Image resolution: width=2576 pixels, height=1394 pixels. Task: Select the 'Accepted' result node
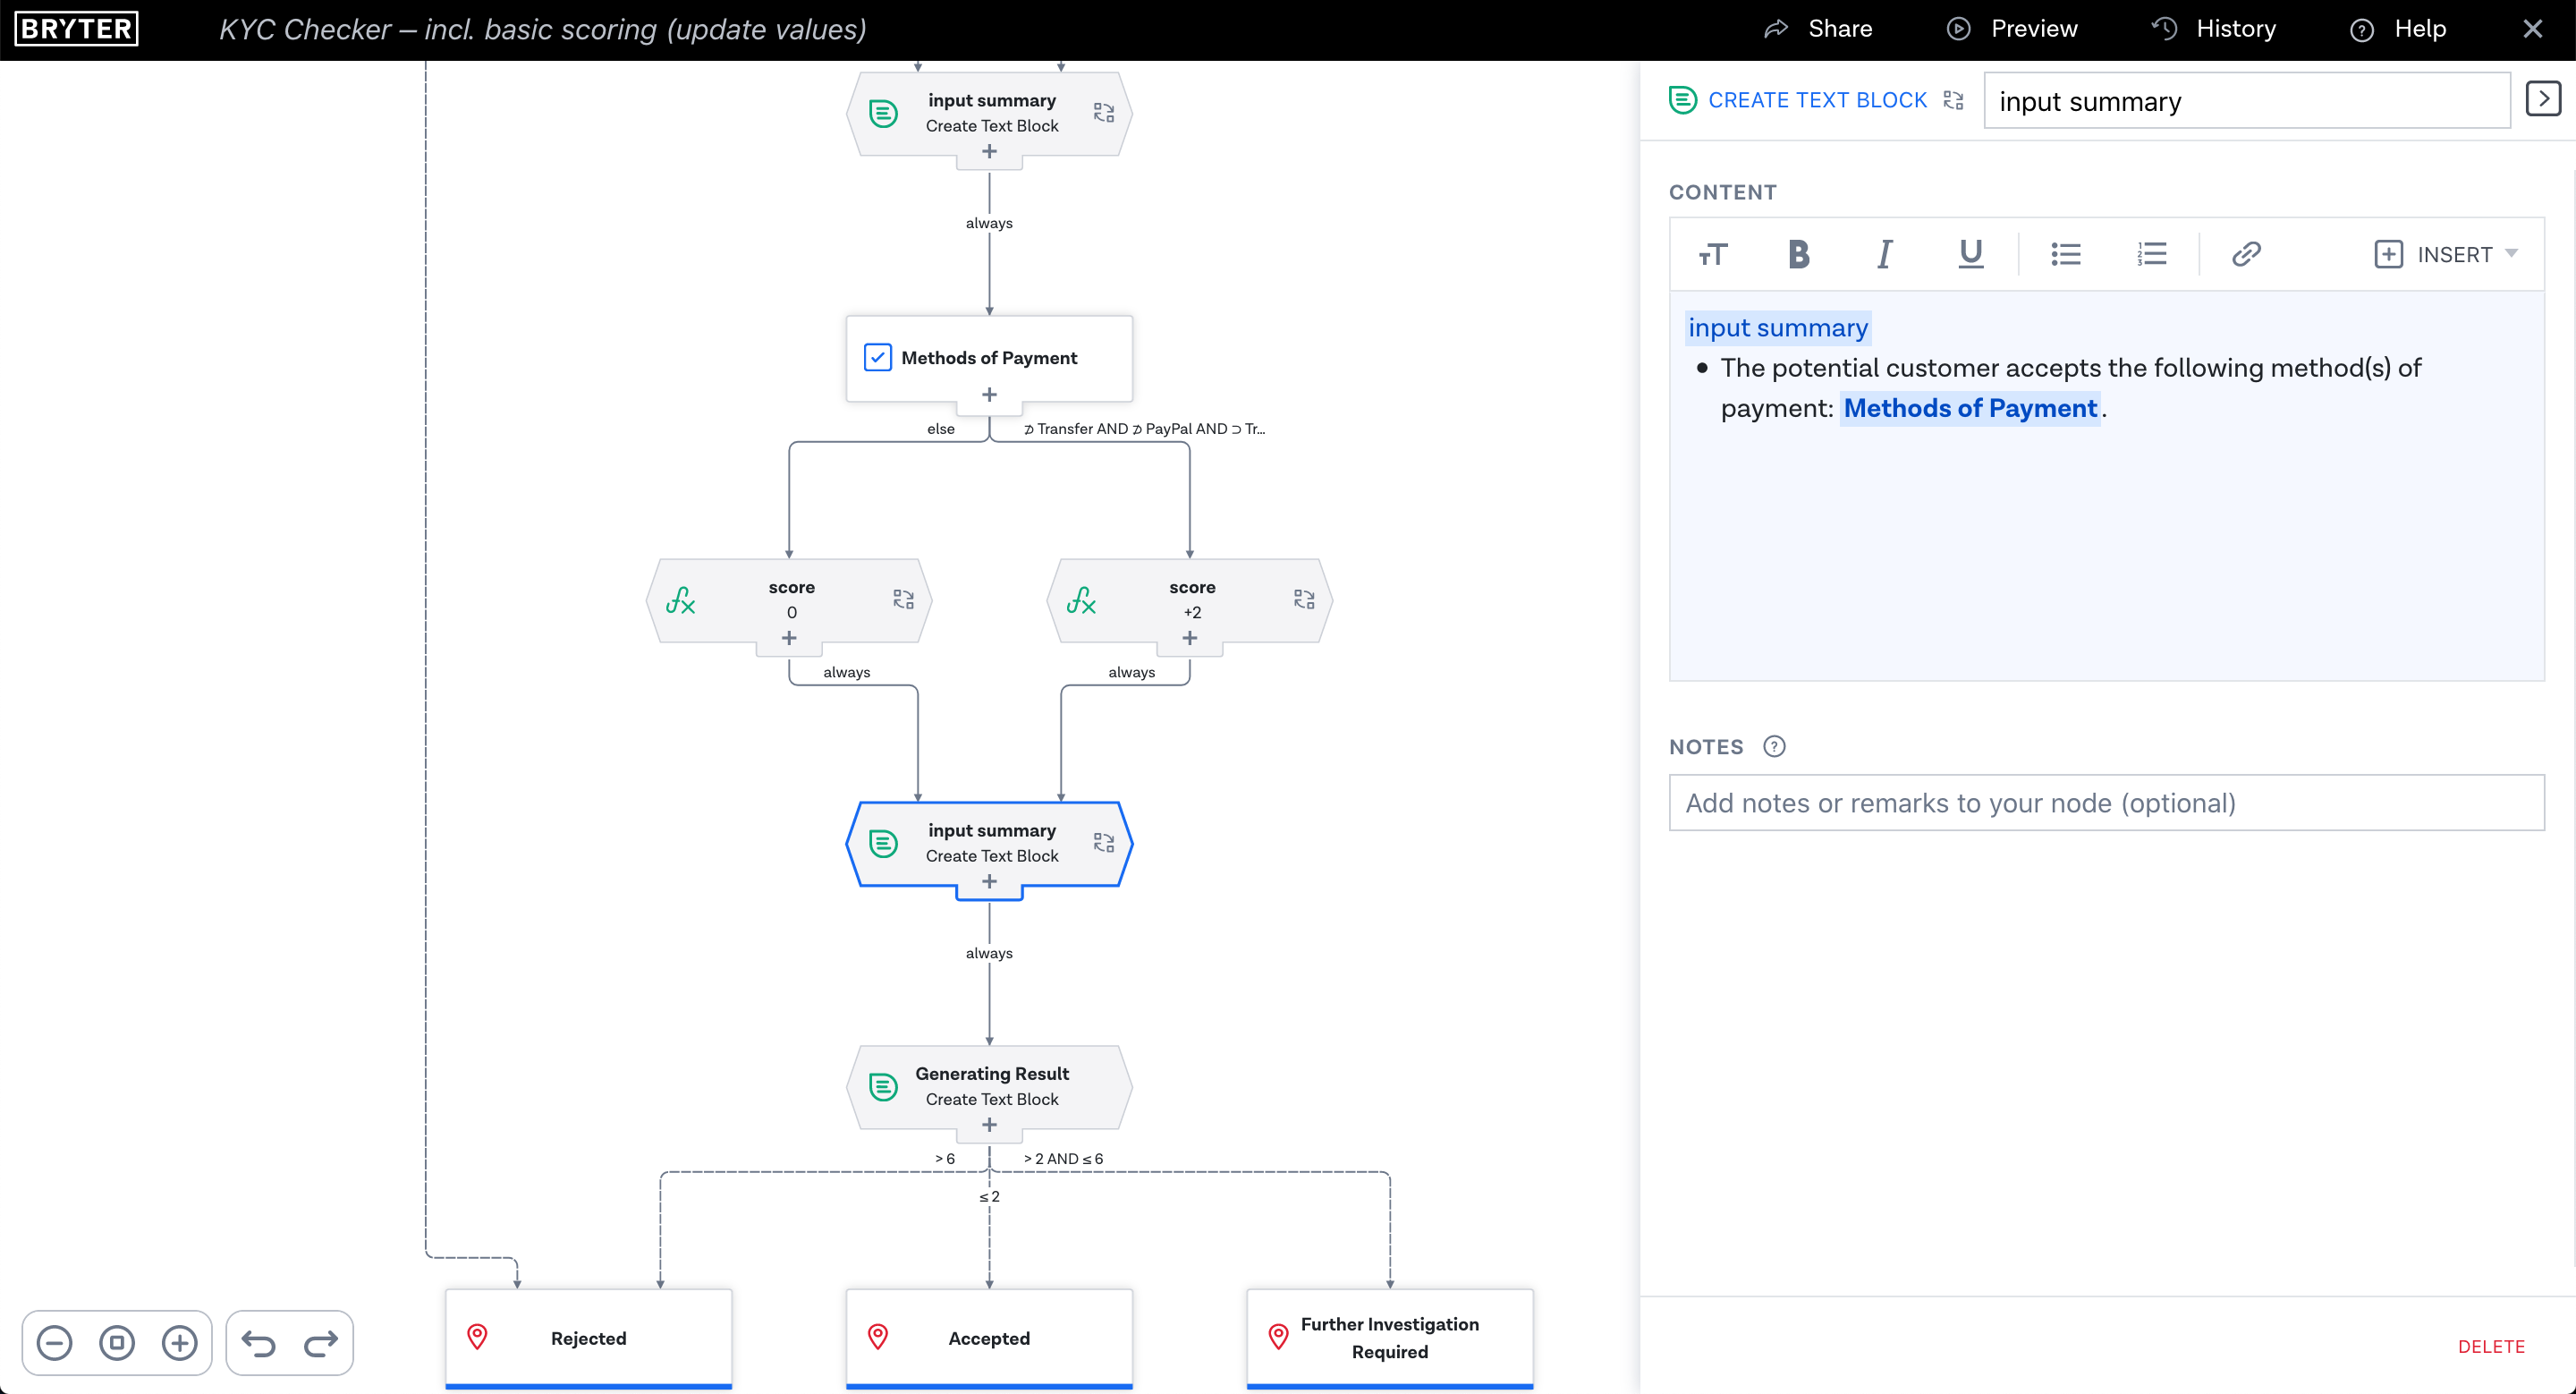coord(989,1338)
